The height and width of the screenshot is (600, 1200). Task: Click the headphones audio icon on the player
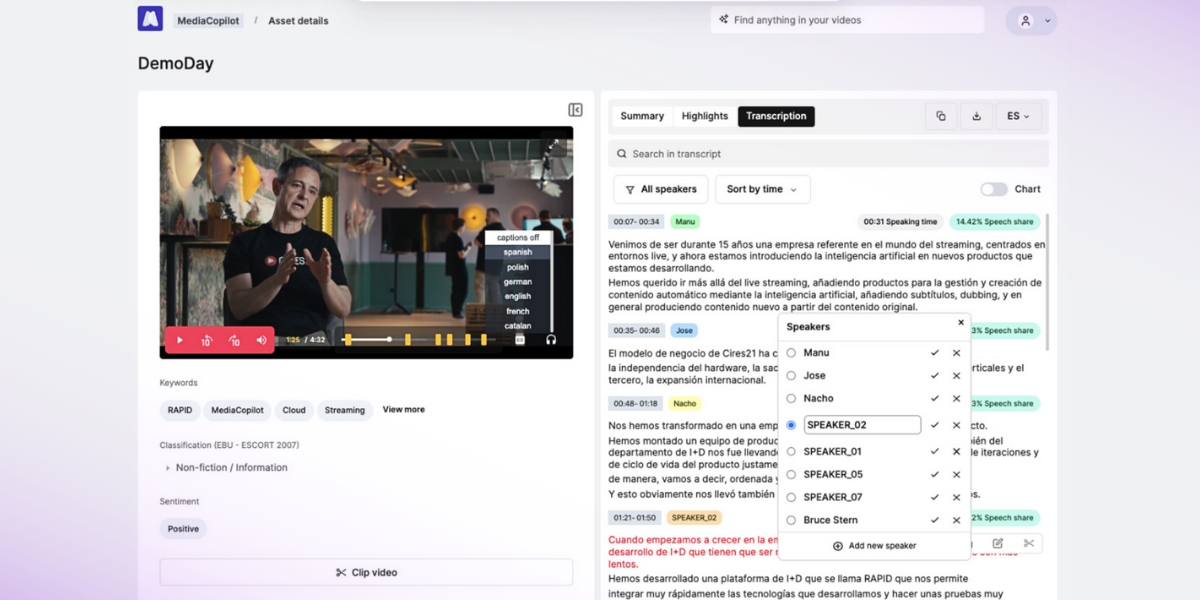pos(551,341)
